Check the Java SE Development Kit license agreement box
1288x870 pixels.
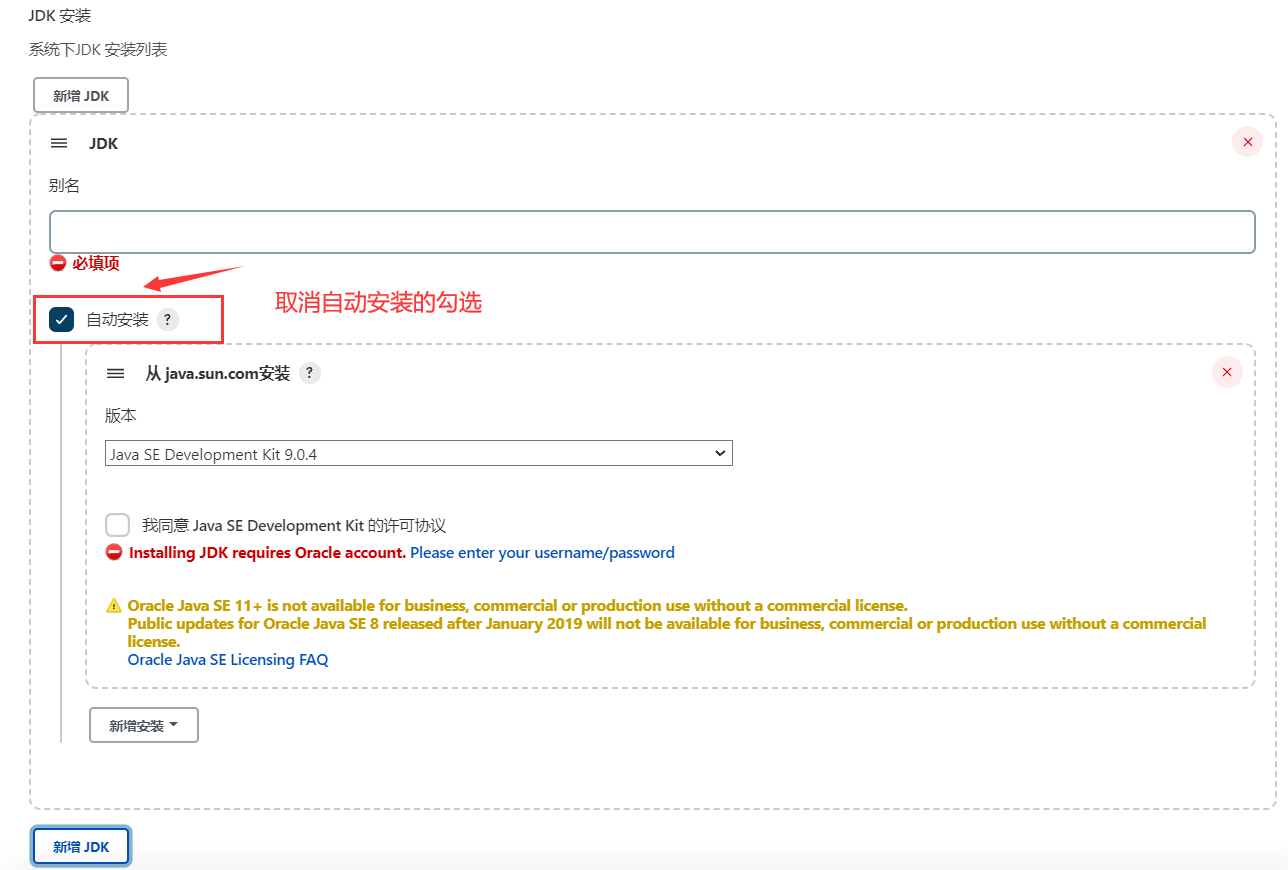118,525
